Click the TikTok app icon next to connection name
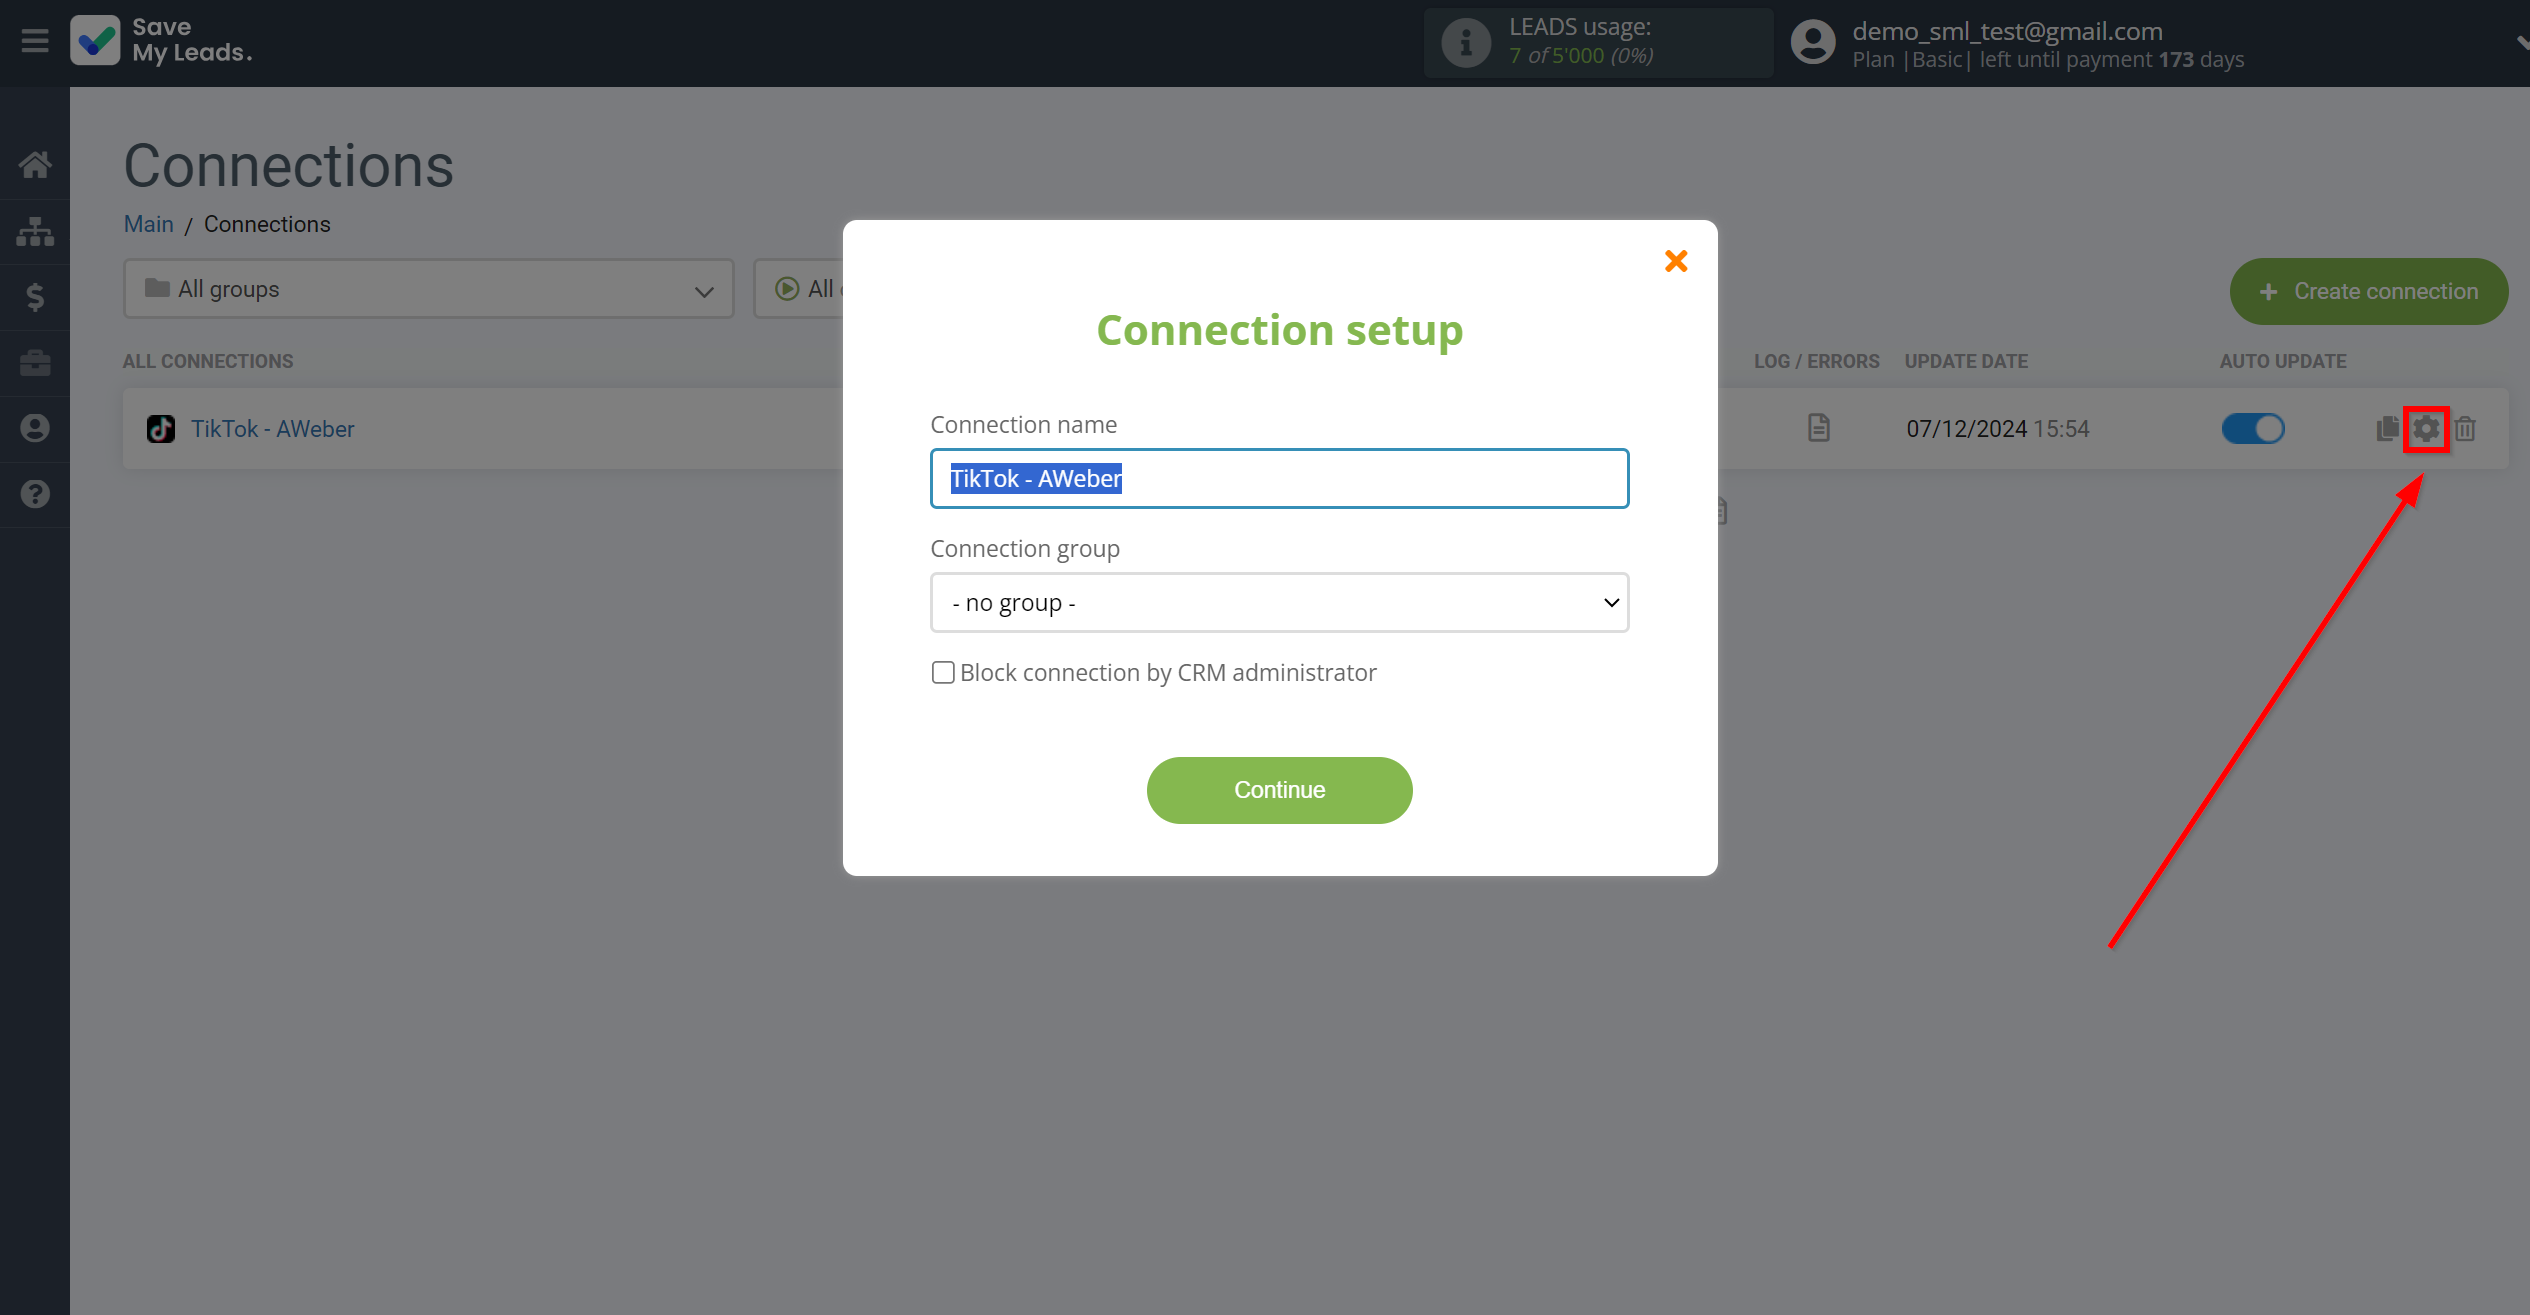Screen dimensions: 2530x1315 coord(161,428)
